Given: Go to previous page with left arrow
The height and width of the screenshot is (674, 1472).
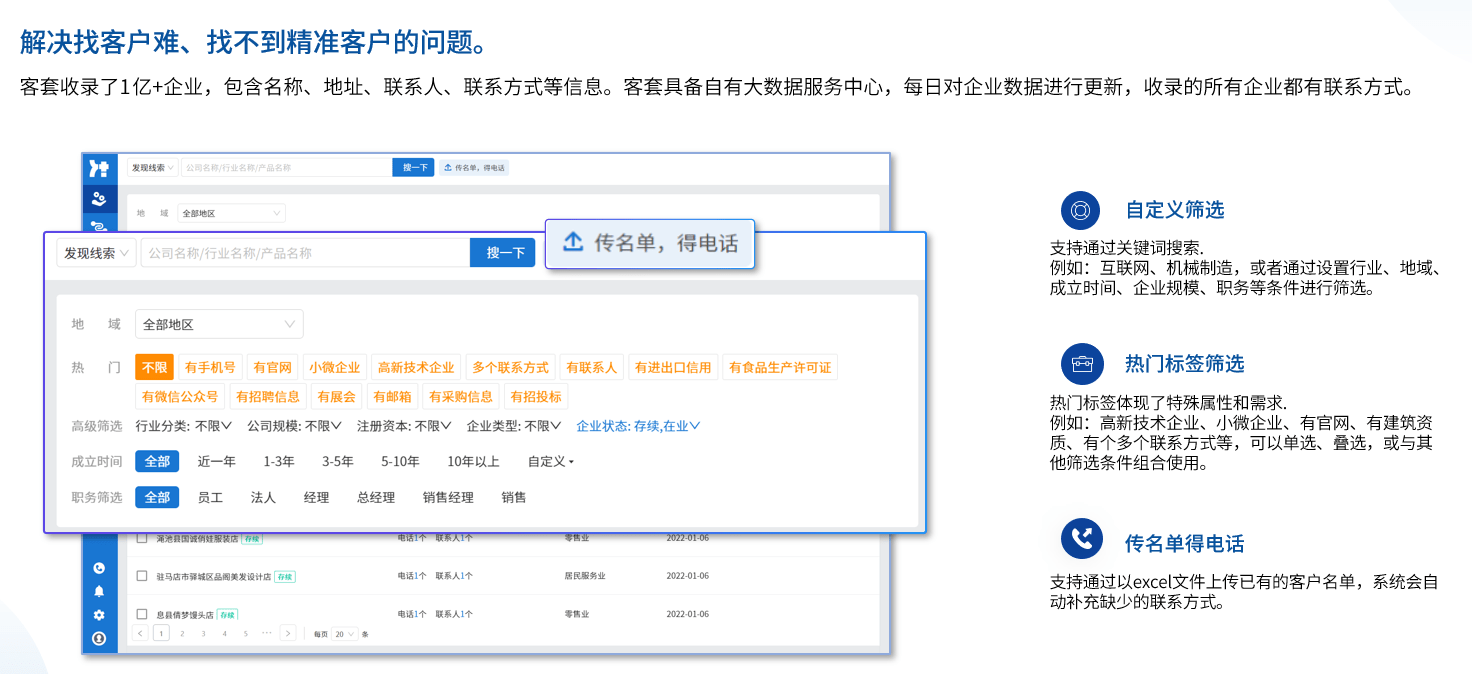Looking at the screenshot, I should (x=141, y=633).
